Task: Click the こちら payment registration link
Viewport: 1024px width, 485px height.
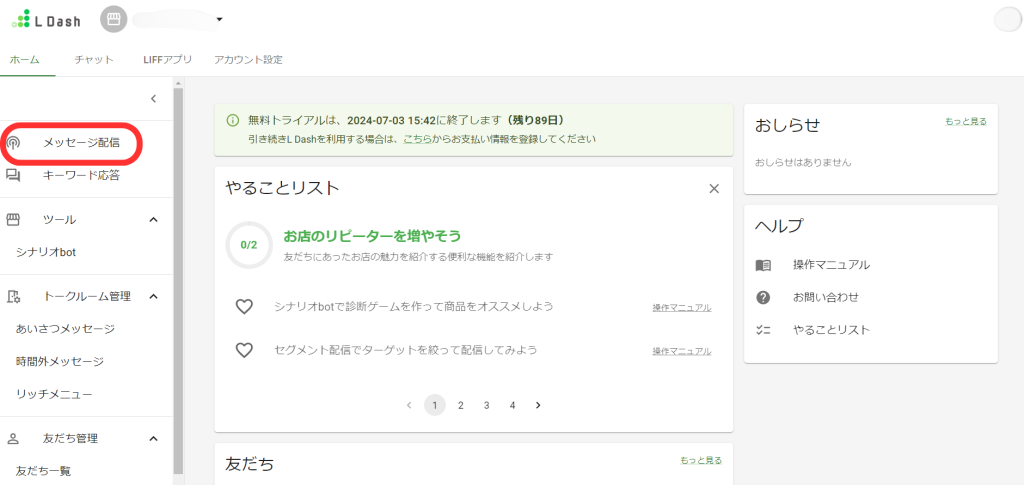Action: [419, 139]
